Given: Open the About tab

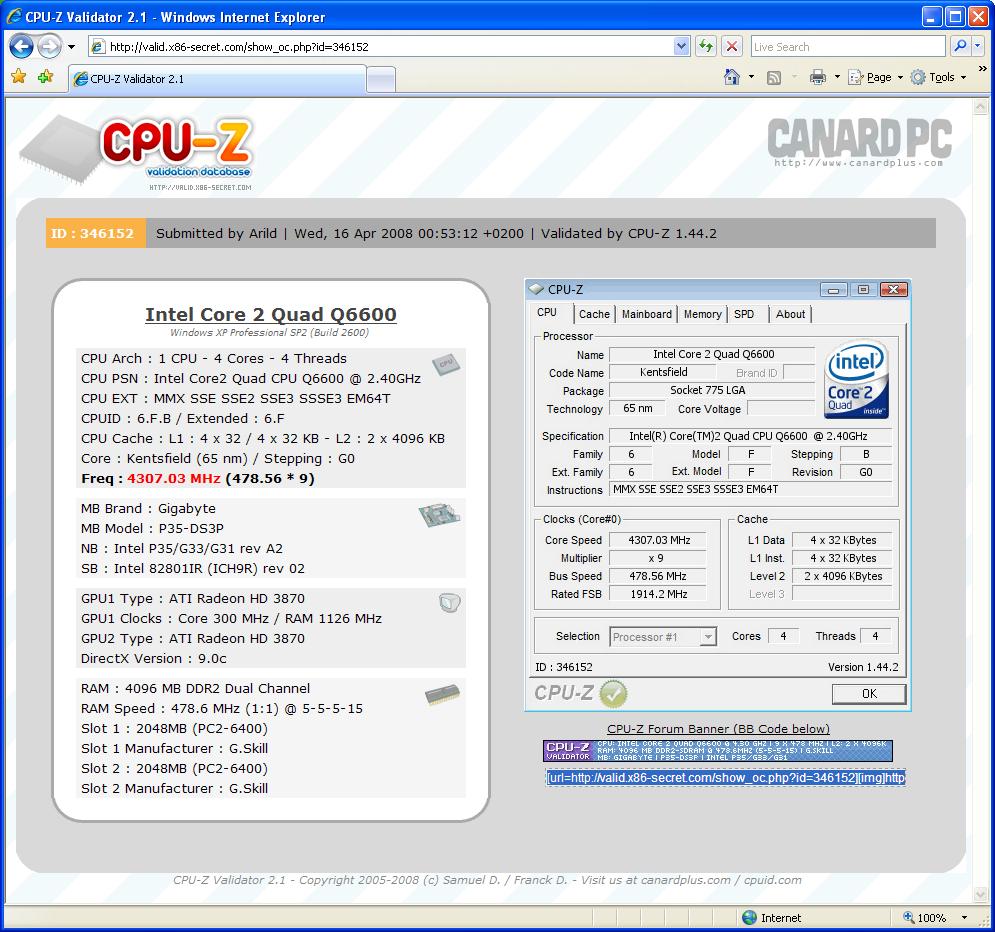Looking at the screenshot, I should coord(790,314).
